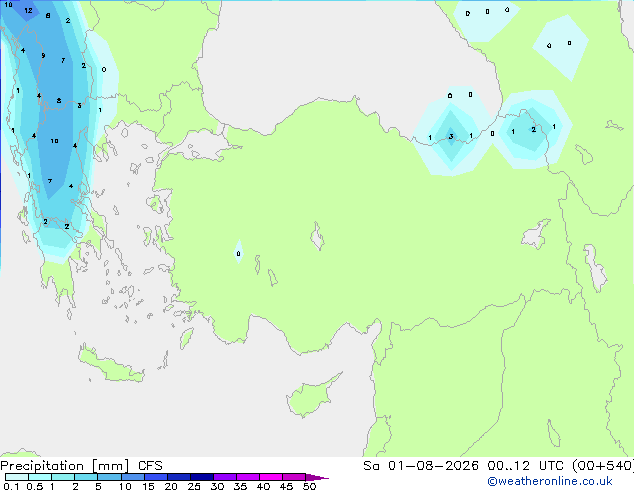Click the '12' precipitation value on the map
This screenshot has width=634, height=490.
28,11
